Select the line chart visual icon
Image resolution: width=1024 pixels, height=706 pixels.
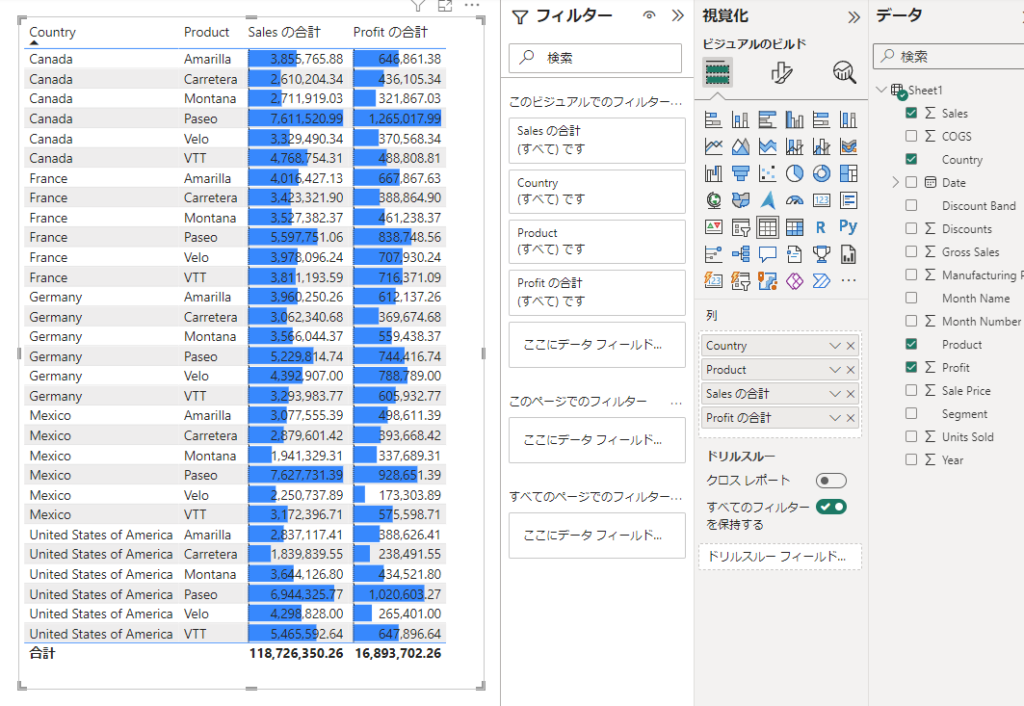tap(714, 145)
